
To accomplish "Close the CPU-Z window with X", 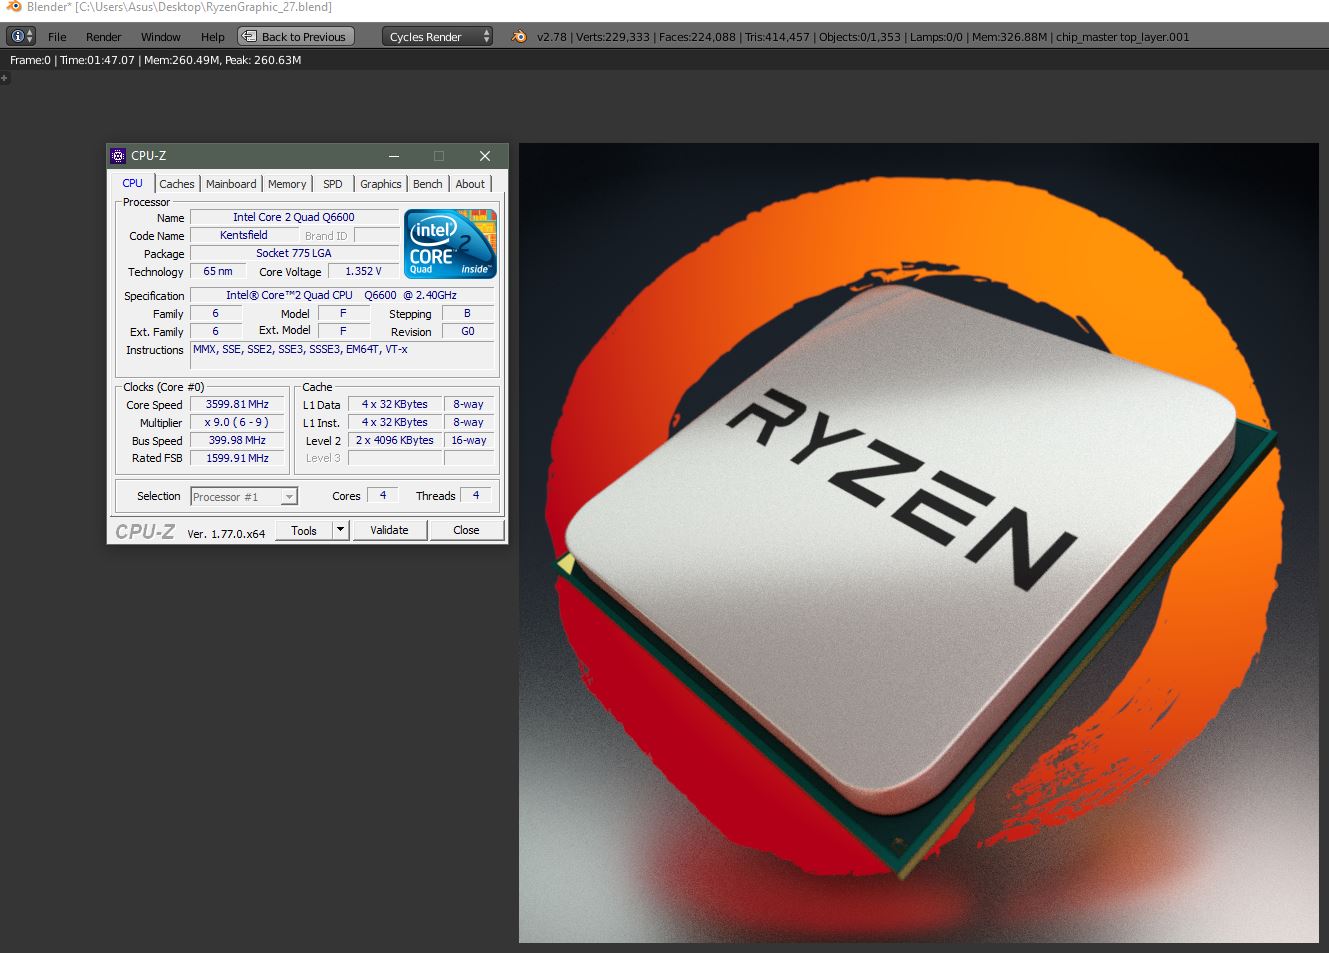I will coord(485,156).
